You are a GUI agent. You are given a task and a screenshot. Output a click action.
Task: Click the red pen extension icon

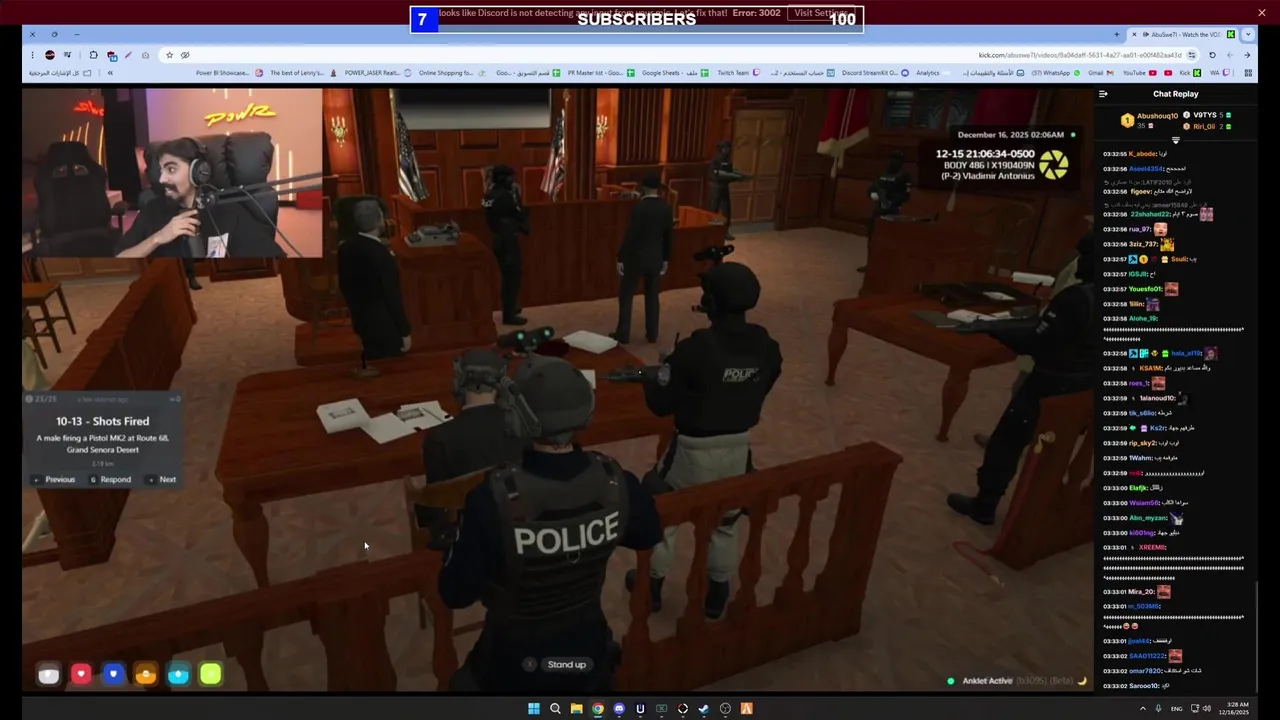coord(128,55)
